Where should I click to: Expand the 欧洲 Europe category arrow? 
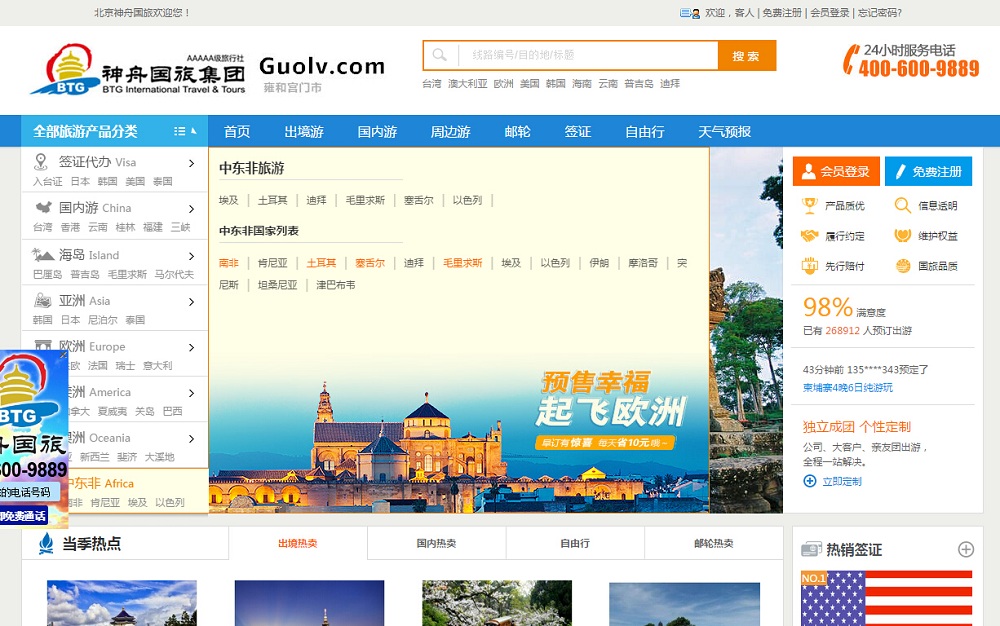pos(191,347)
